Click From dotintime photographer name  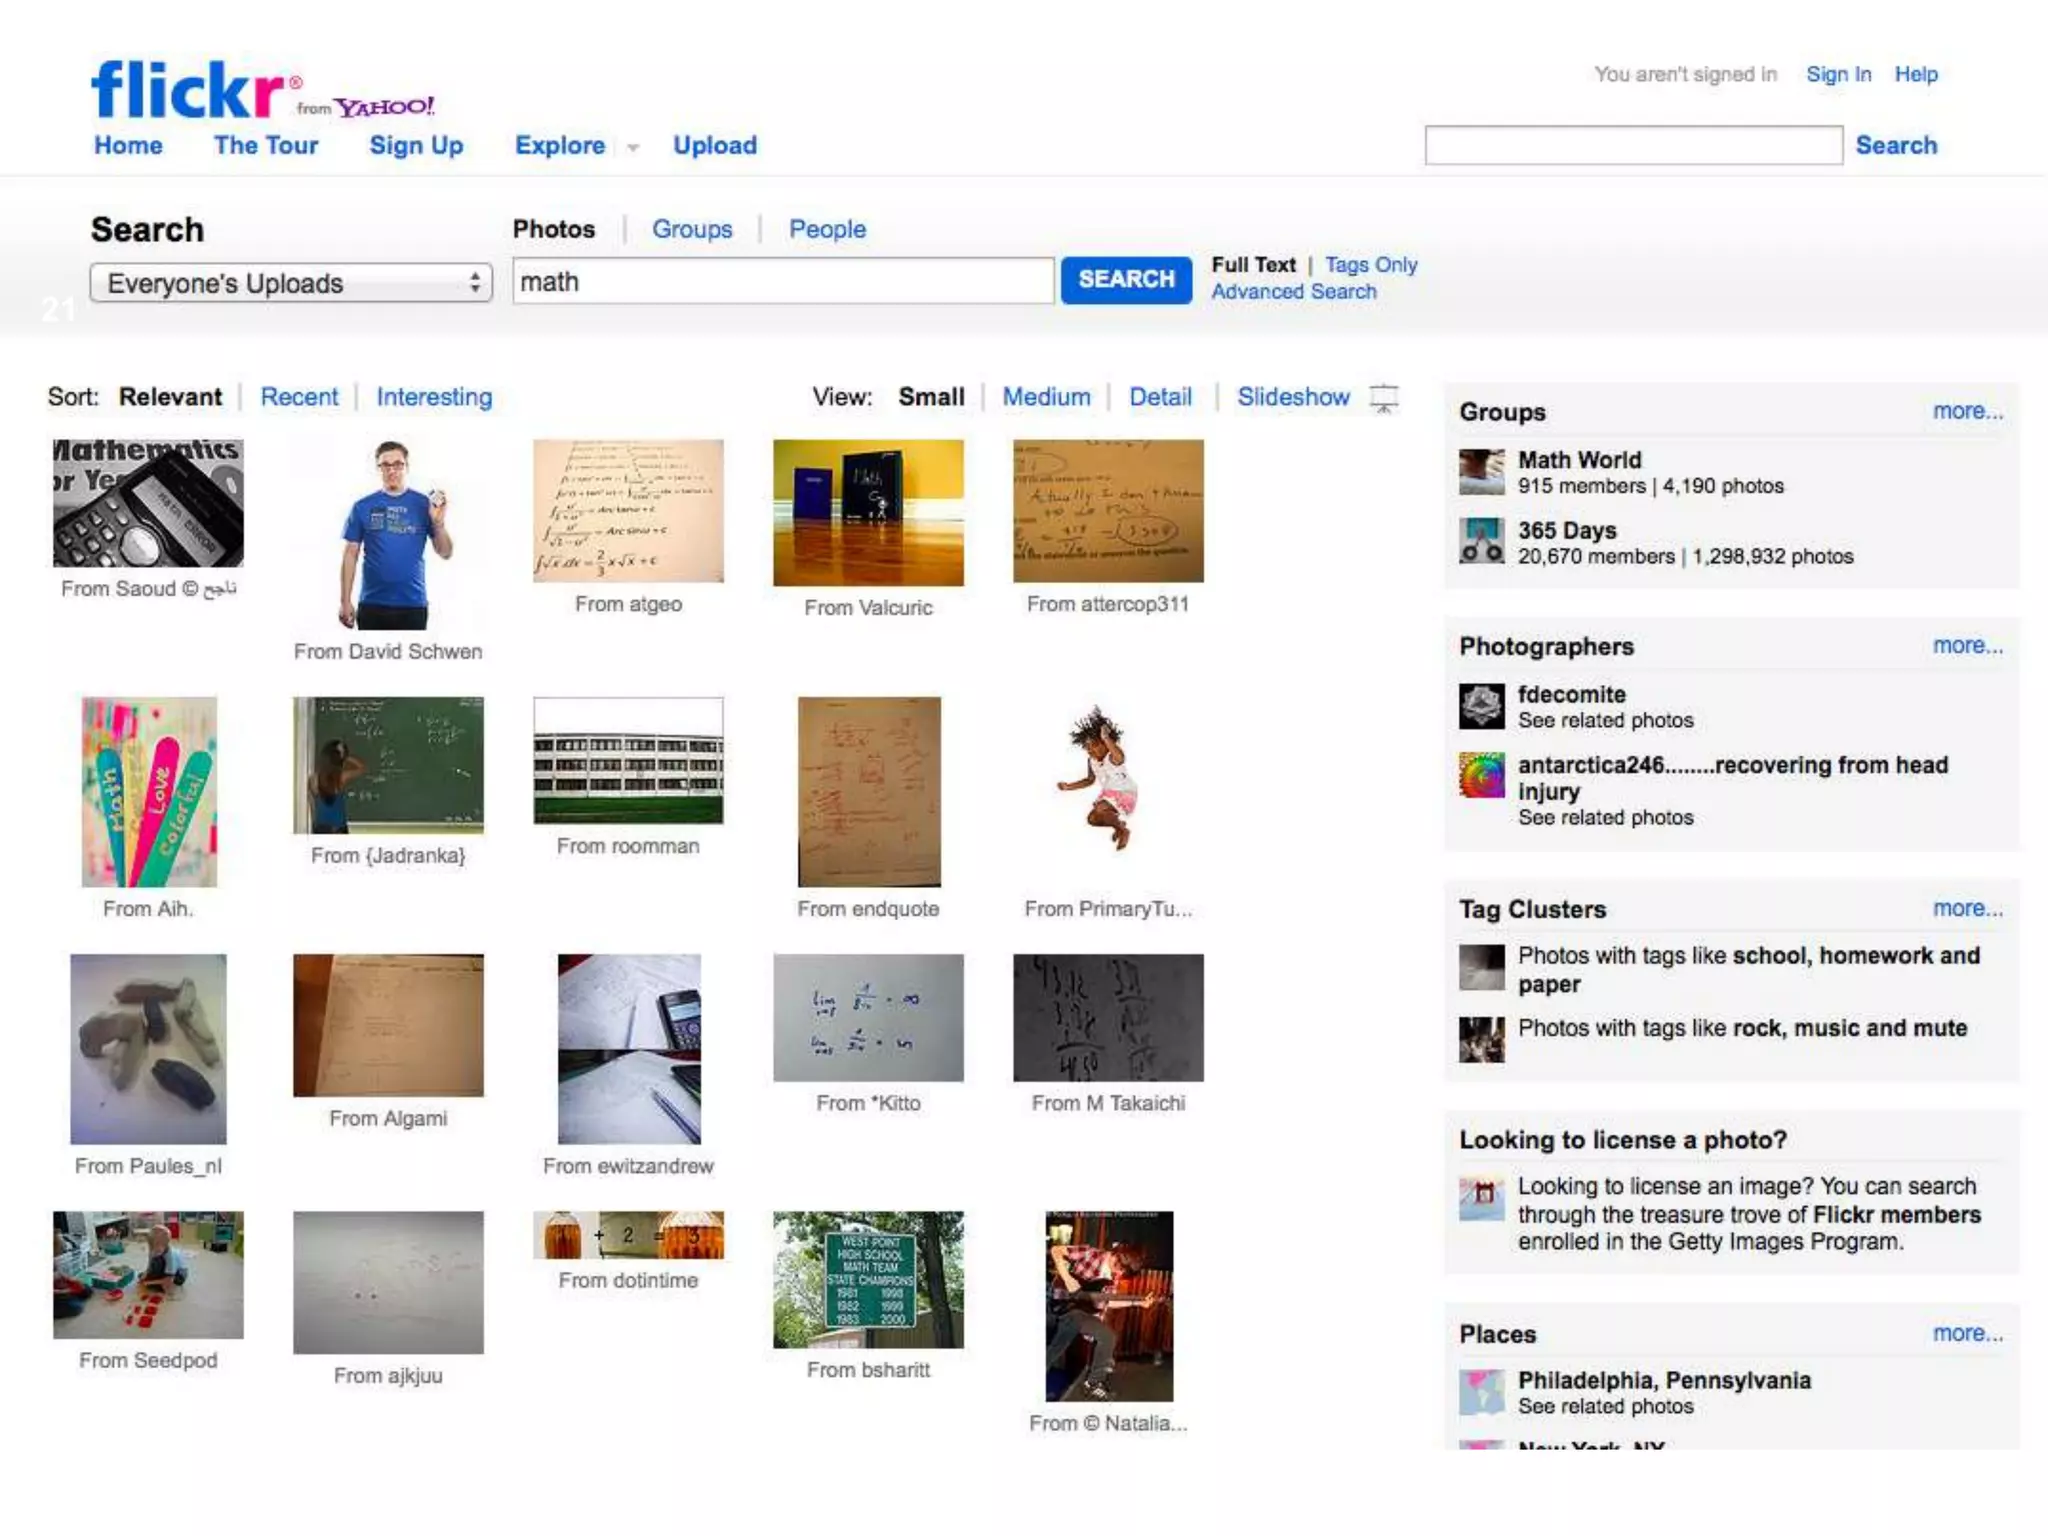(628, 1280)
